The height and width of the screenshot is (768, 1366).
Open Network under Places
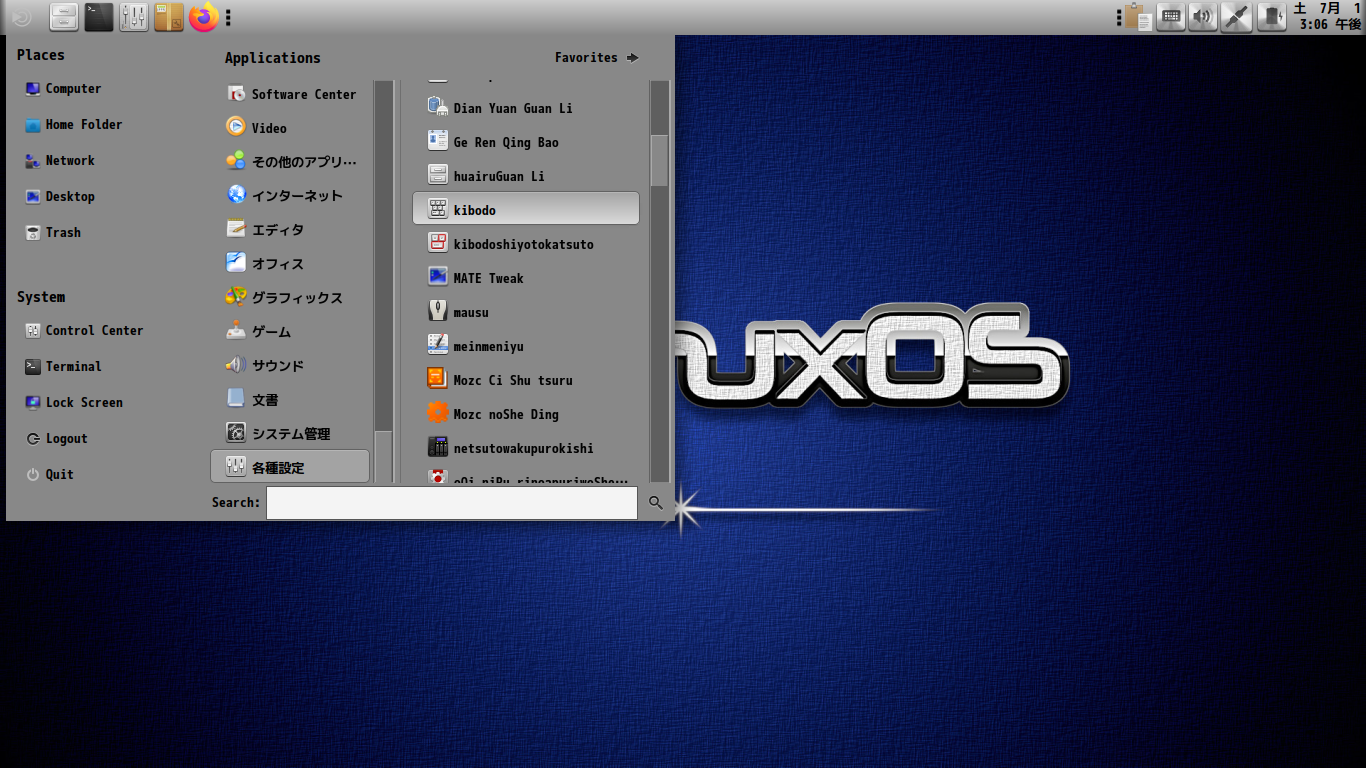tap(60, 161)
